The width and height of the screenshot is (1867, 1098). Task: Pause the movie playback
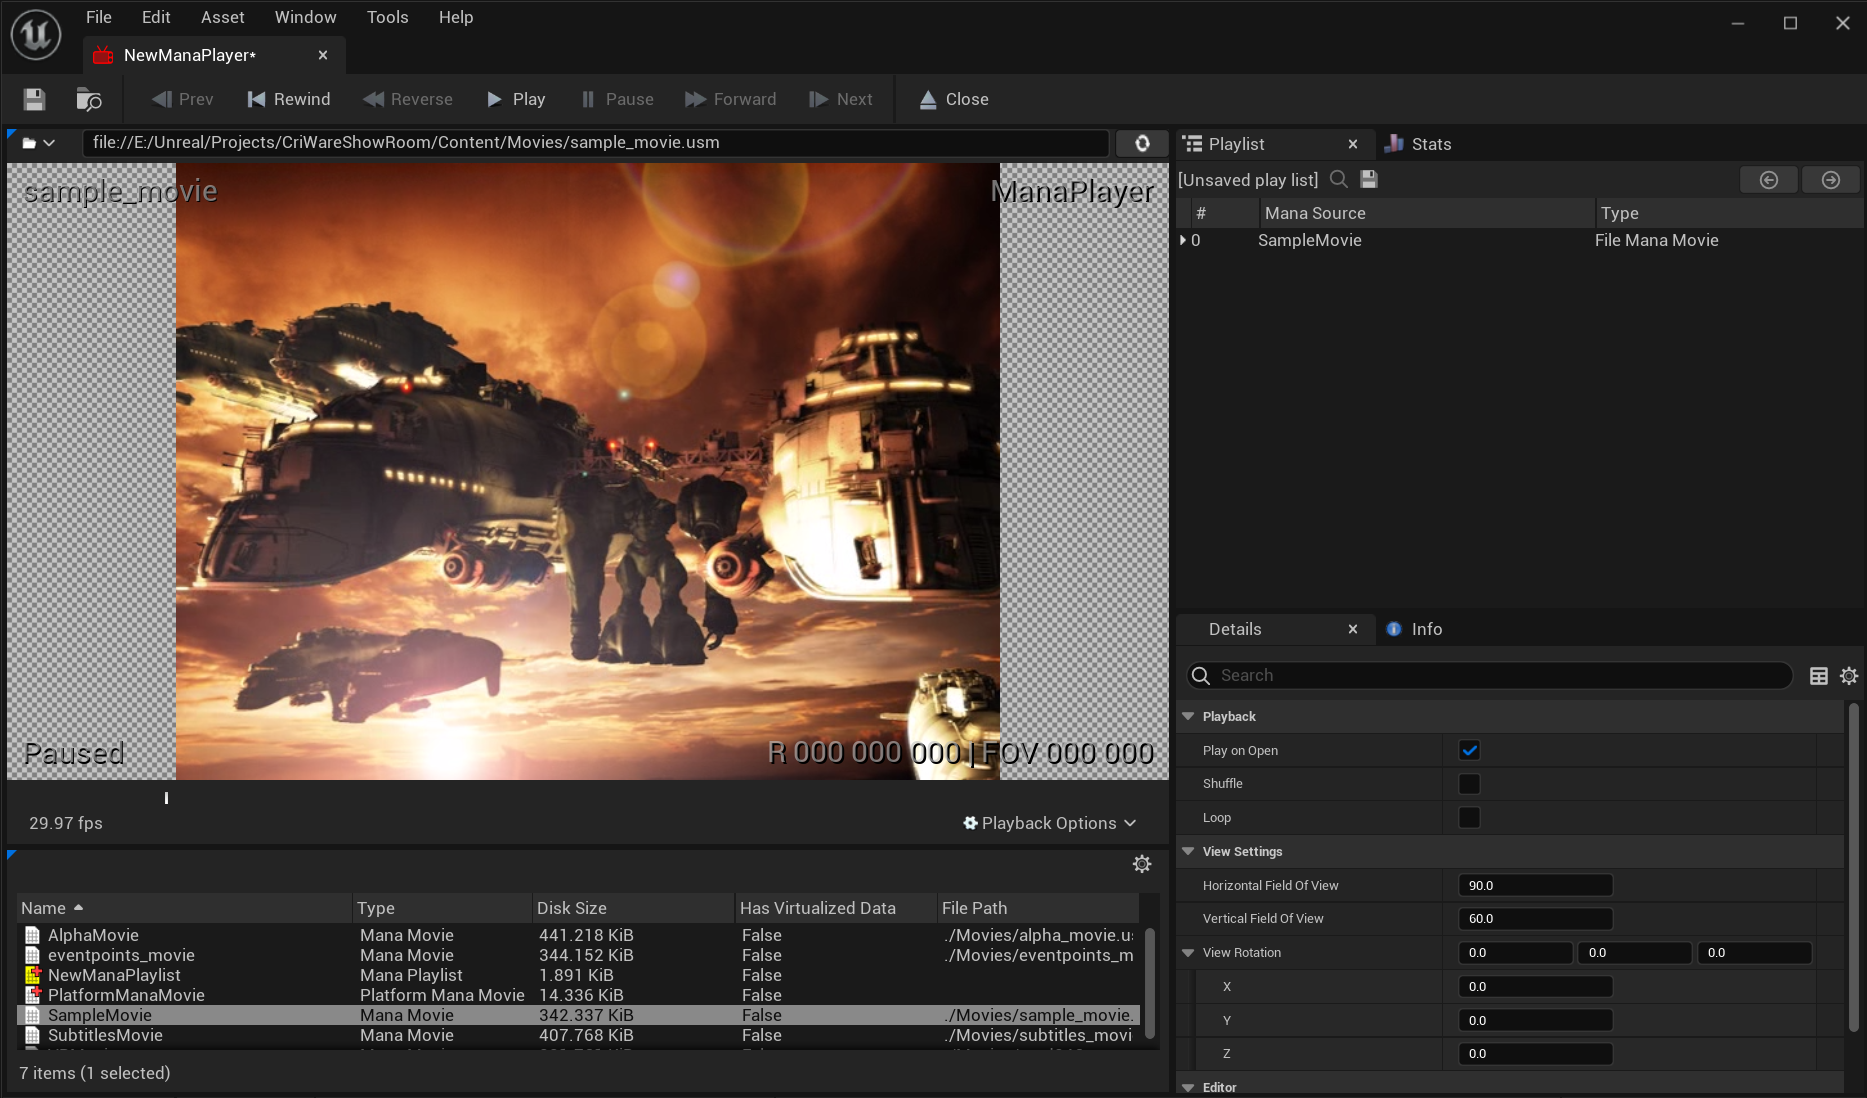pyautogui.click(x=617, y=99)
